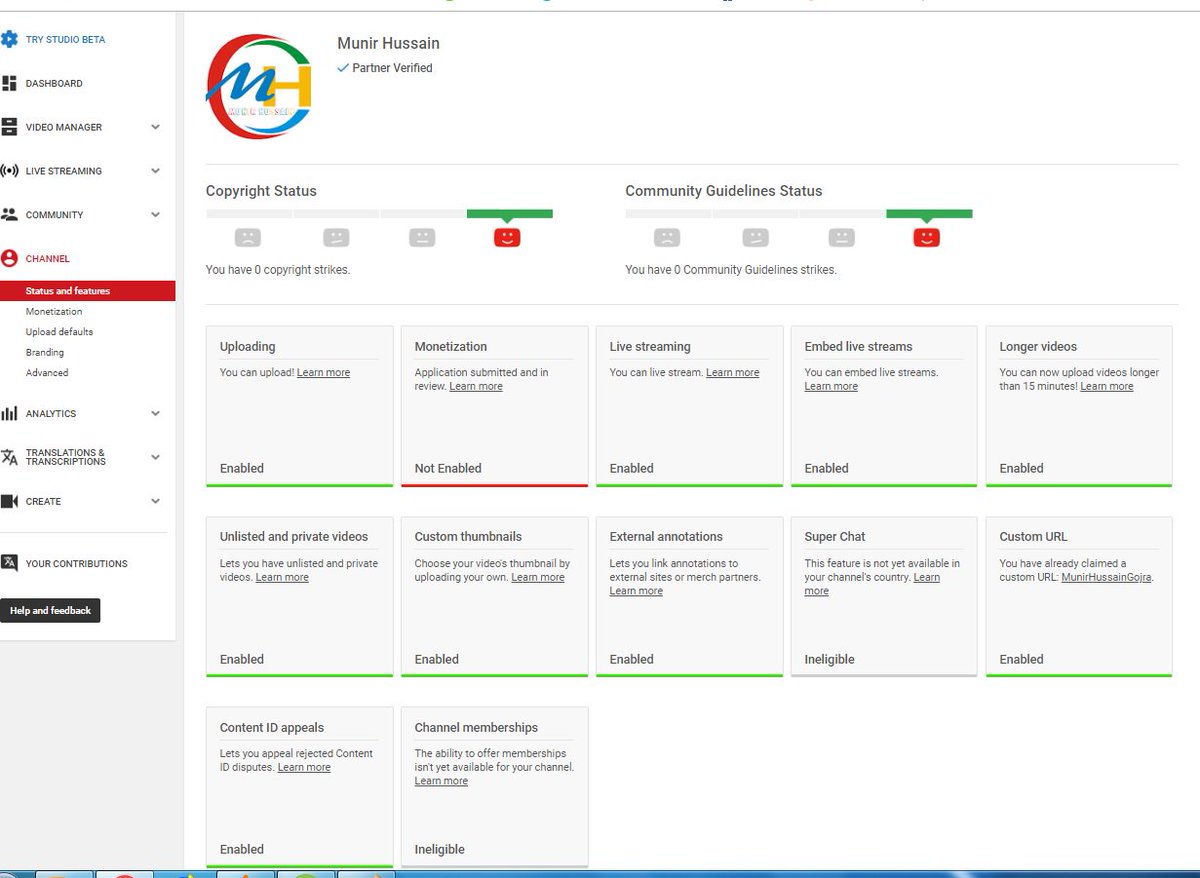This screenshot has height=878, width=1200.
Task: Click the Your Contributions translate icon
Action: [9, 563]
